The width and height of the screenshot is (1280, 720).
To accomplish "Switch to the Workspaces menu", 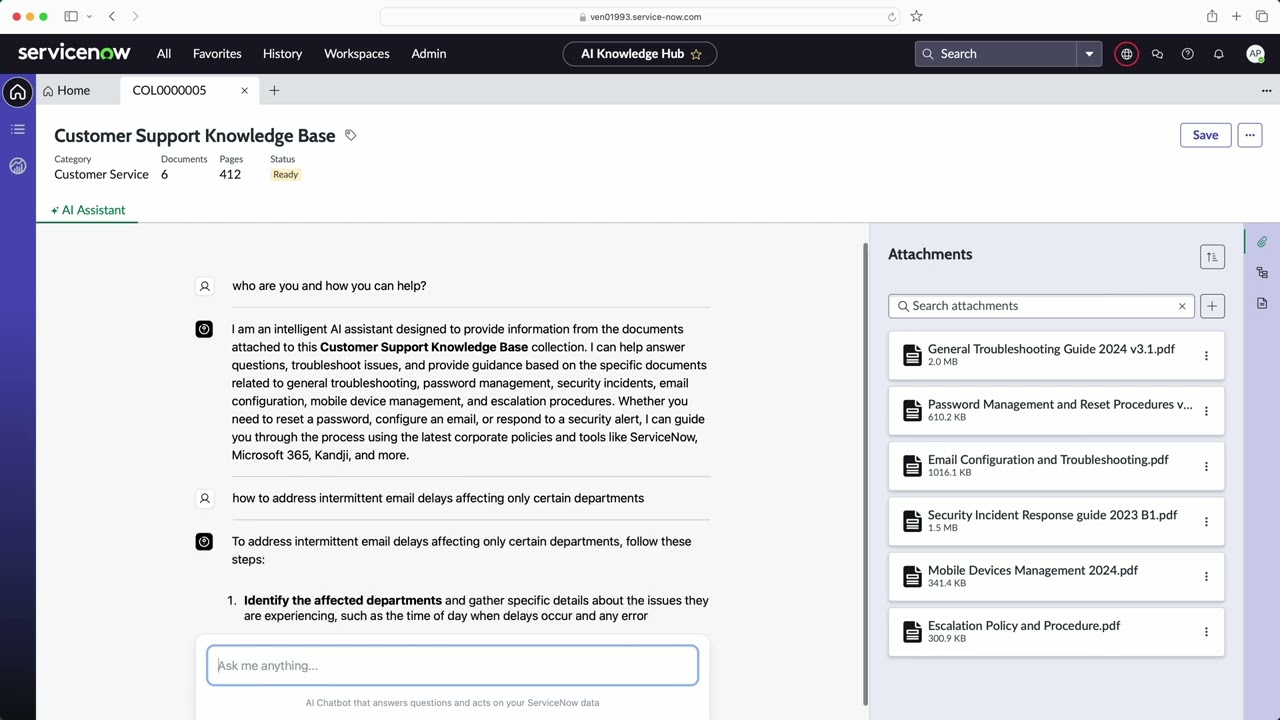I will [x=356, y=54].
